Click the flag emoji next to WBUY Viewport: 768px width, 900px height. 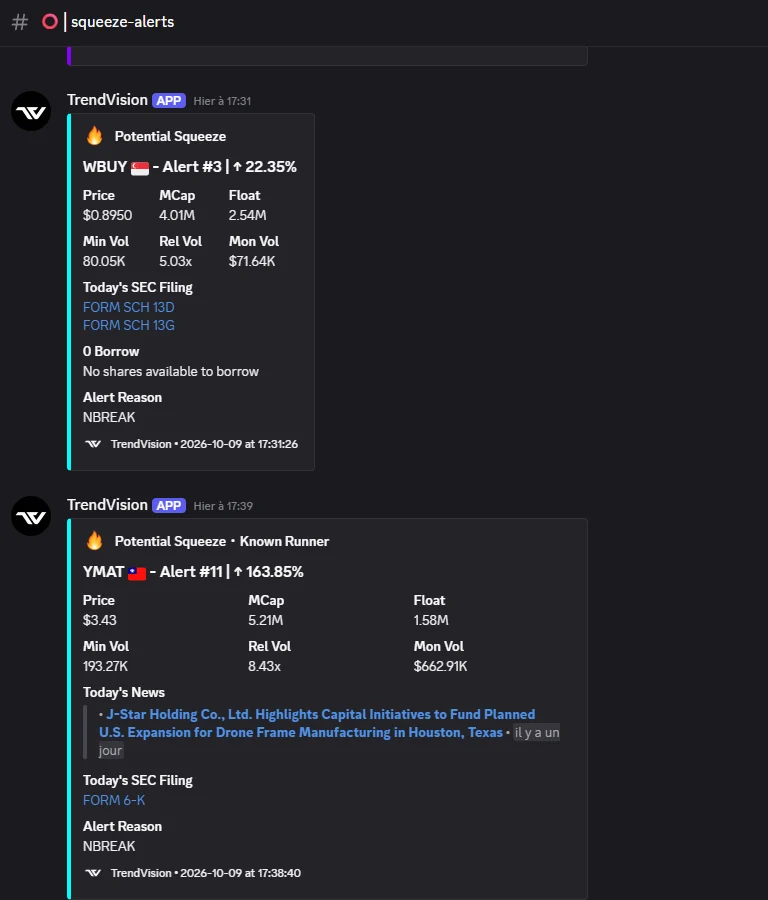point(139,168)
